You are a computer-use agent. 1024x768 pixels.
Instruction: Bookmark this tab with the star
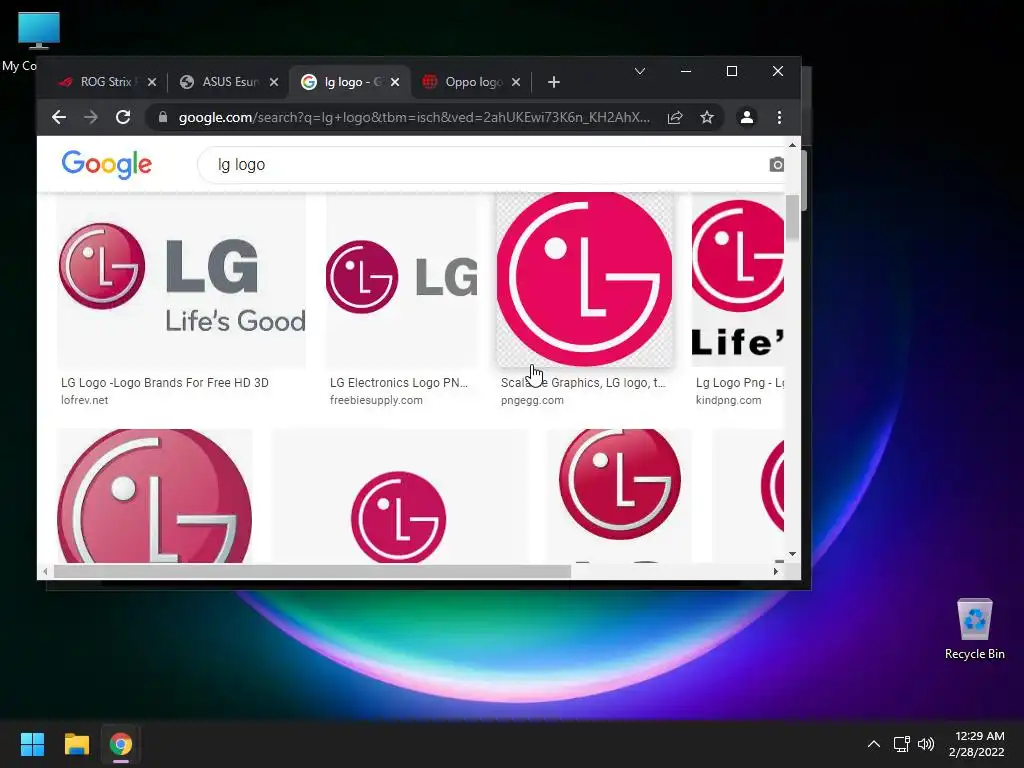tap(707, 118)
